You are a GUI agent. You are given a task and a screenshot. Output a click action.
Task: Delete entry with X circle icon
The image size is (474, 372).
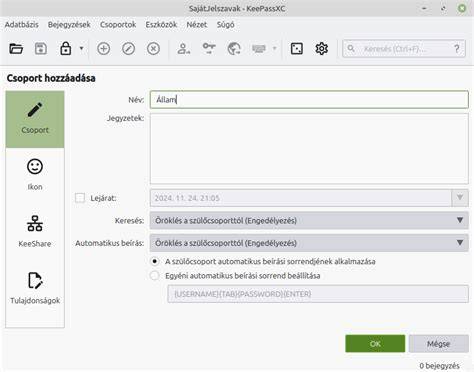pos(153,49)
